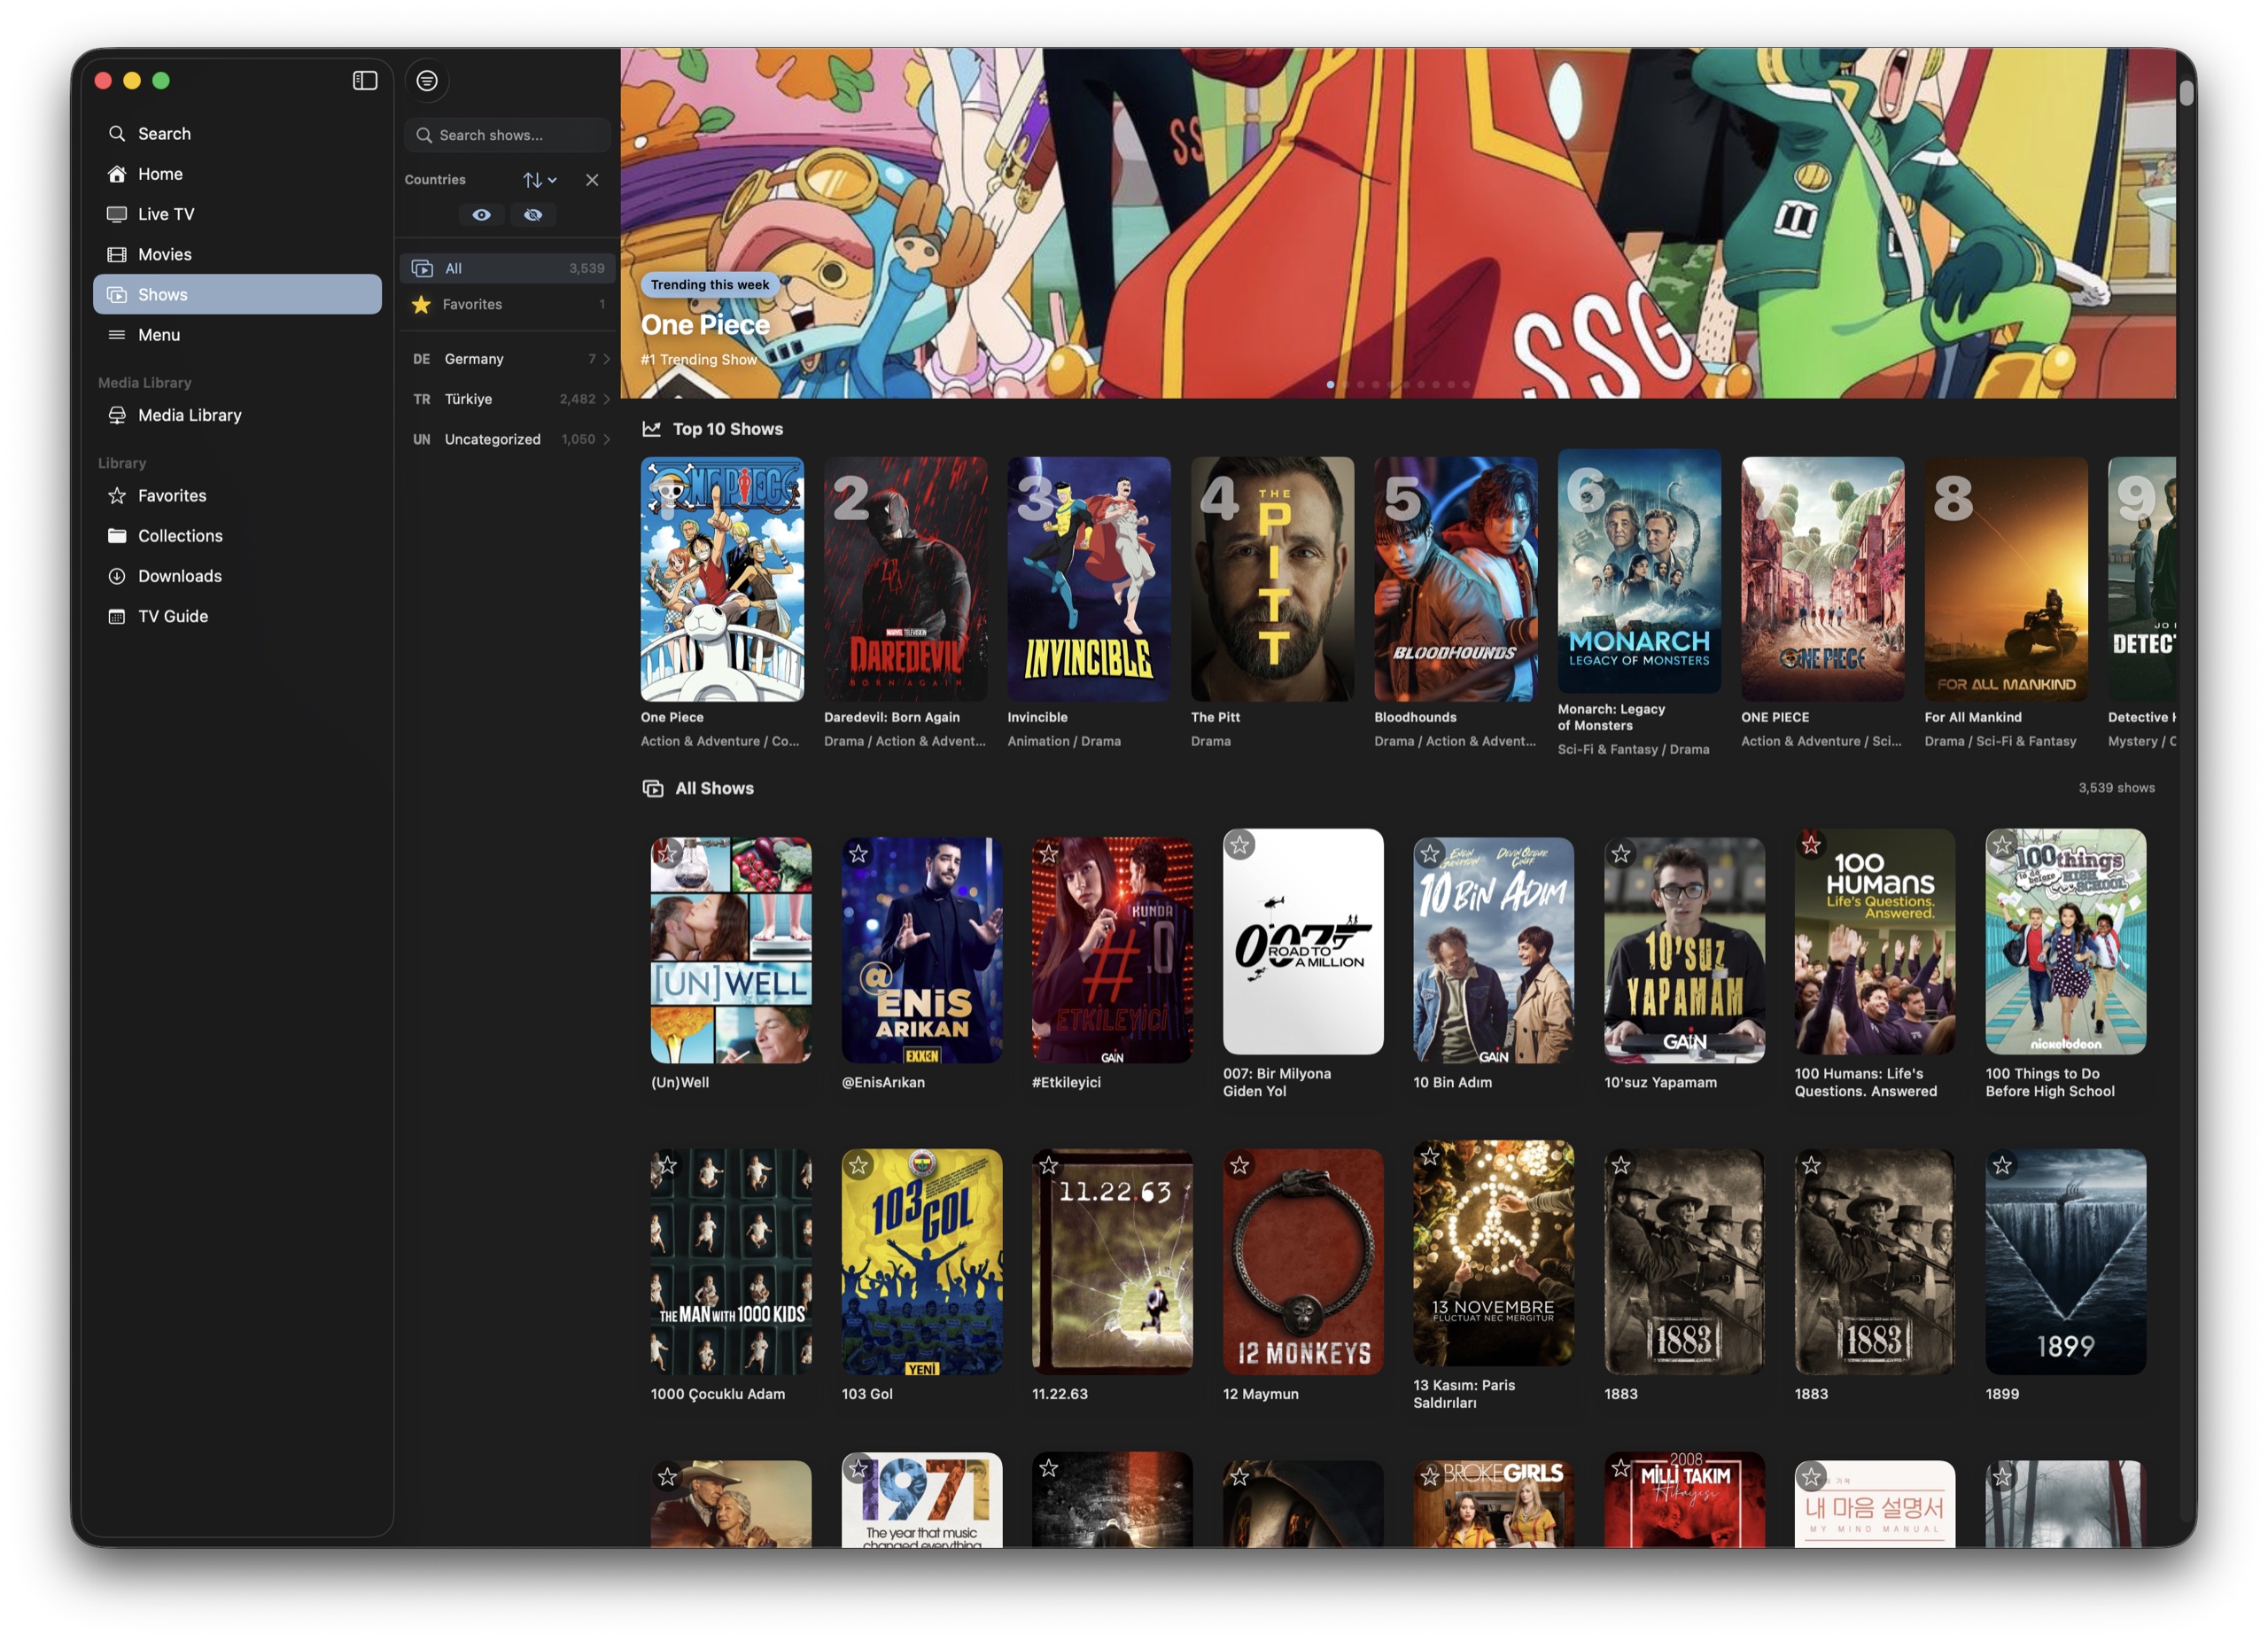Viewport: 2268px width, 1641px height.
Task: Click the 3,539 shows count
Action: tap(2116, 788)
